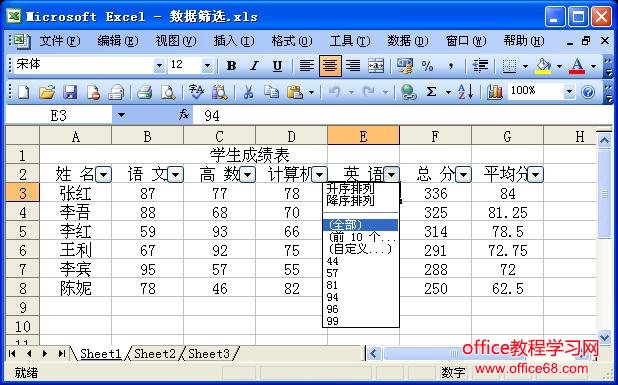Open Excel Help question mark

click(x=588, y=92)
